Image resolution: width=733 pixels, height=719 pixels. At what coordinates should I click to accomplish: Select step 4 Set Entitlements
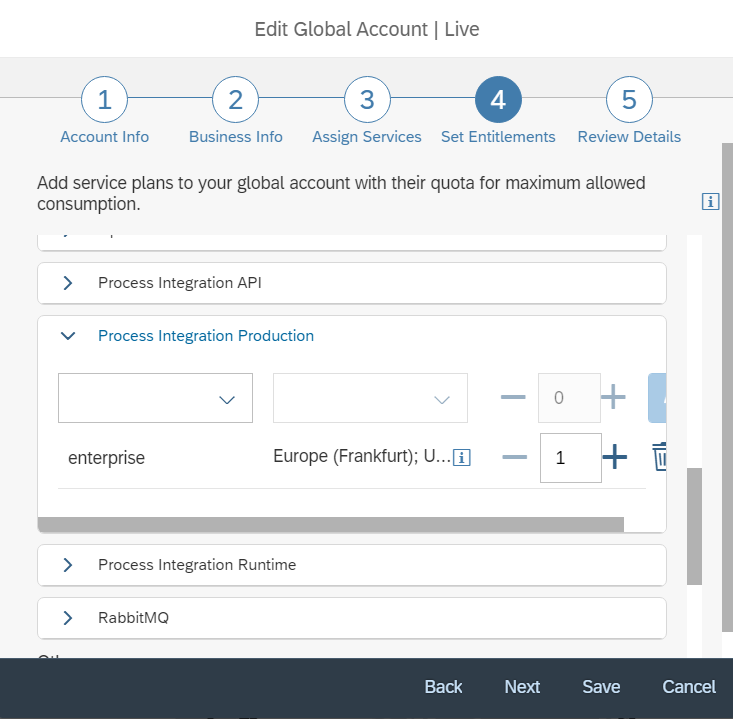498,100
